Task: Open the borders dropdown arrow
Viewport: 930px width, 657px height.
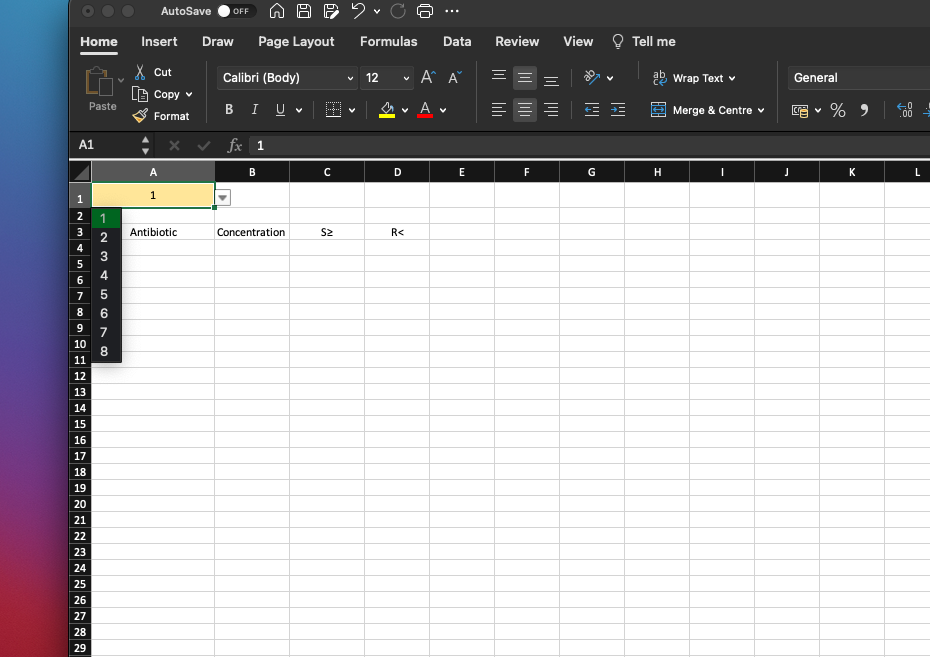Action: 352,110
